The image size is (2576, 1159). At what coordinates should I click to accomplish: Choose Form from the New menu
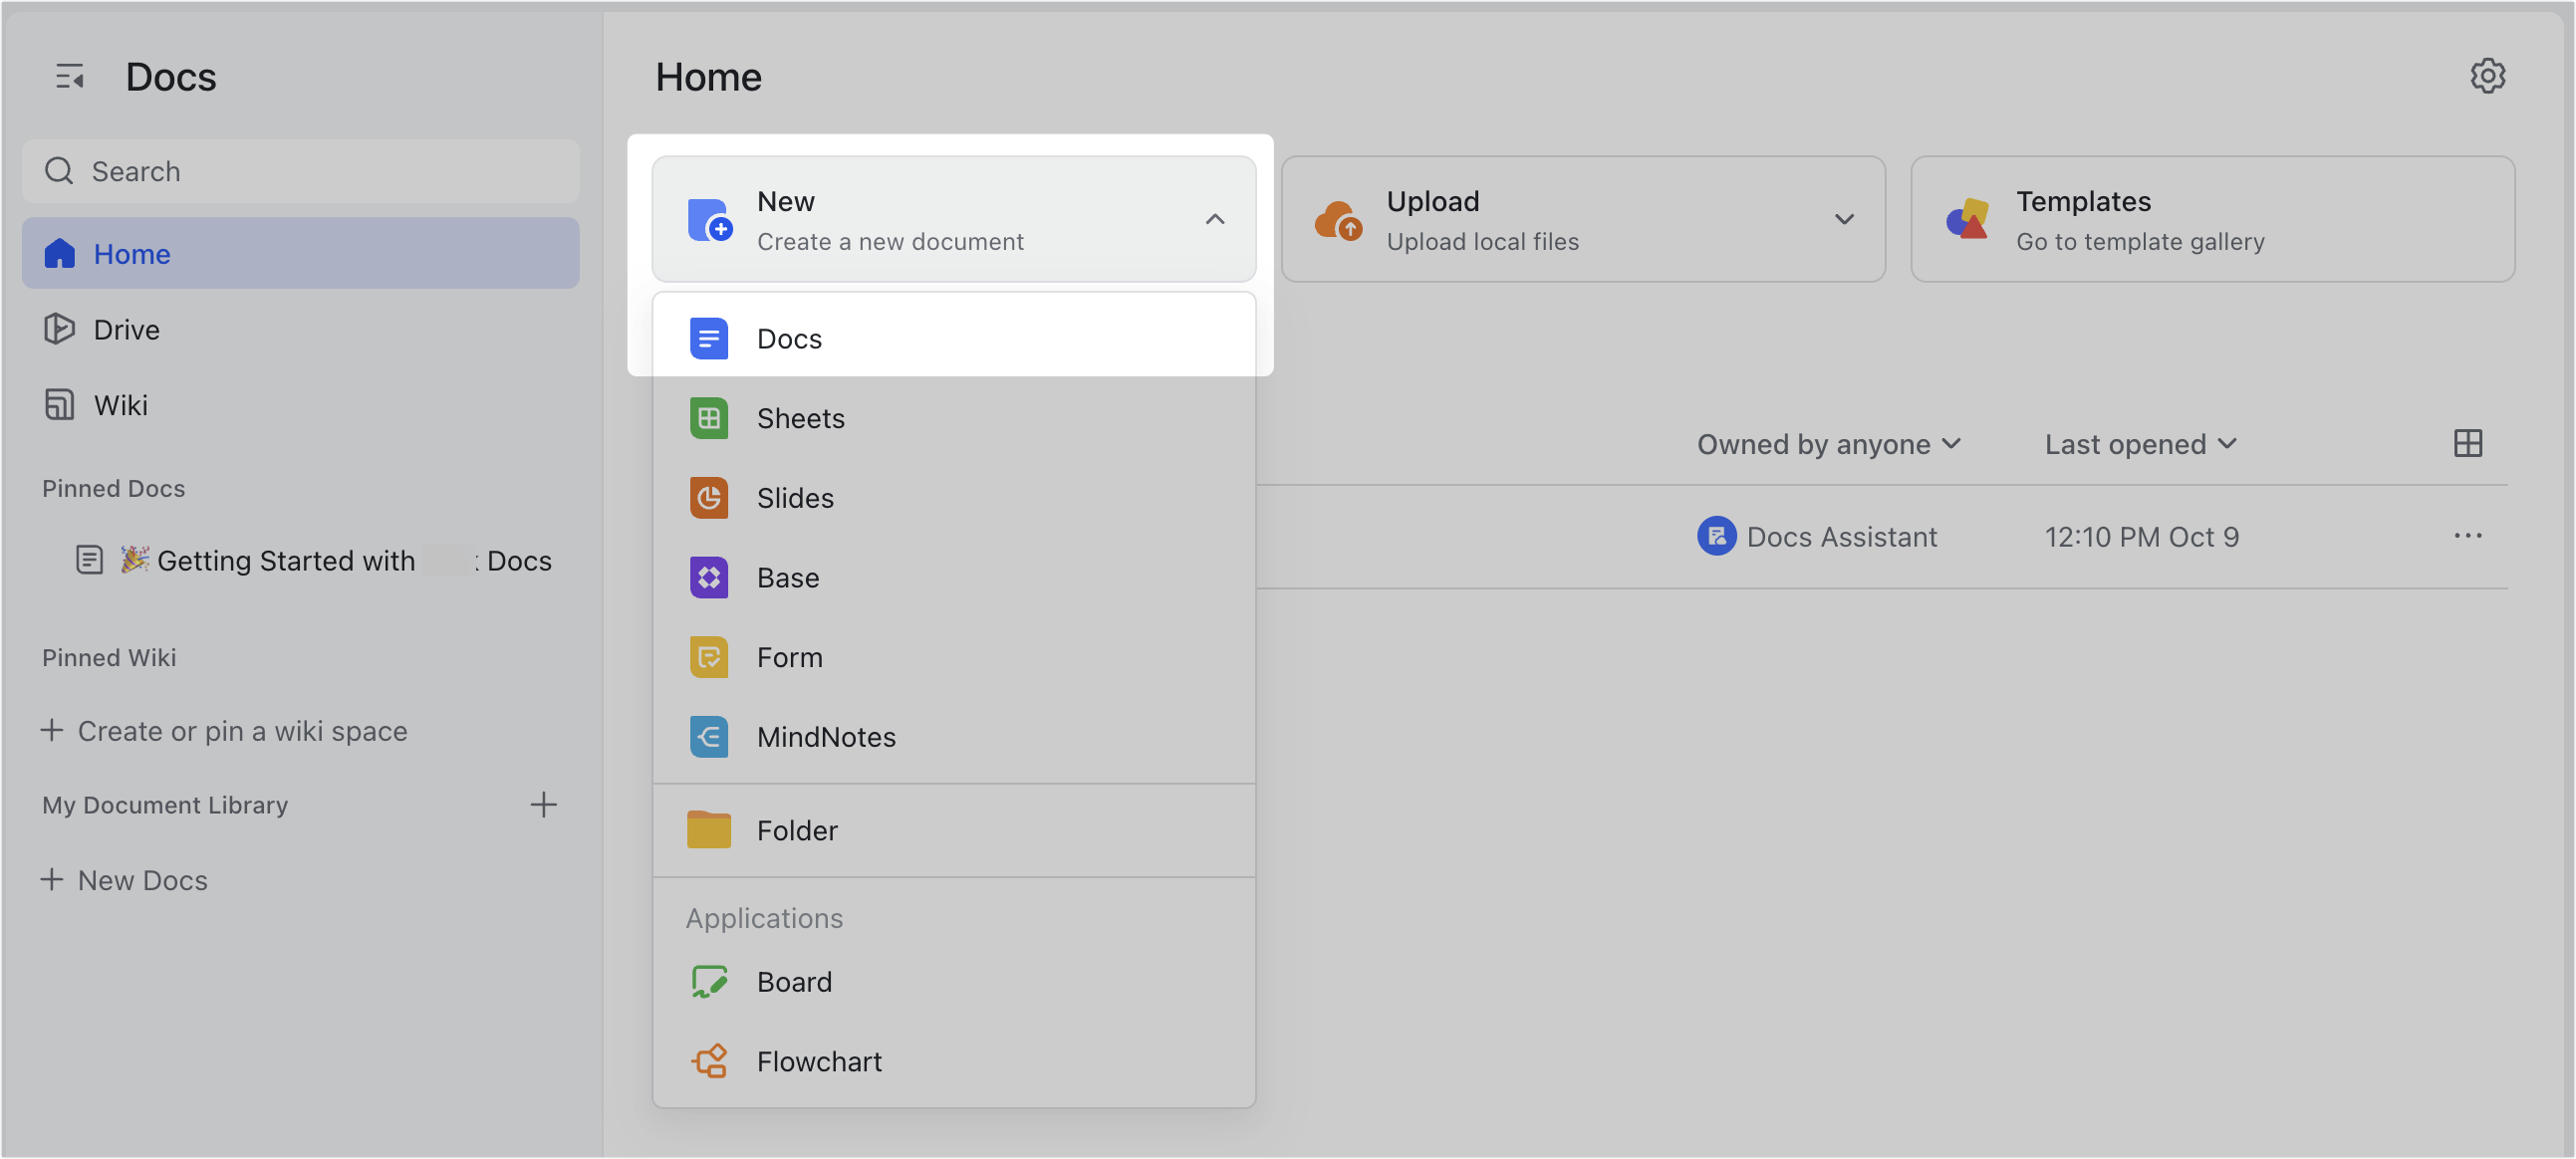(954, 657)
